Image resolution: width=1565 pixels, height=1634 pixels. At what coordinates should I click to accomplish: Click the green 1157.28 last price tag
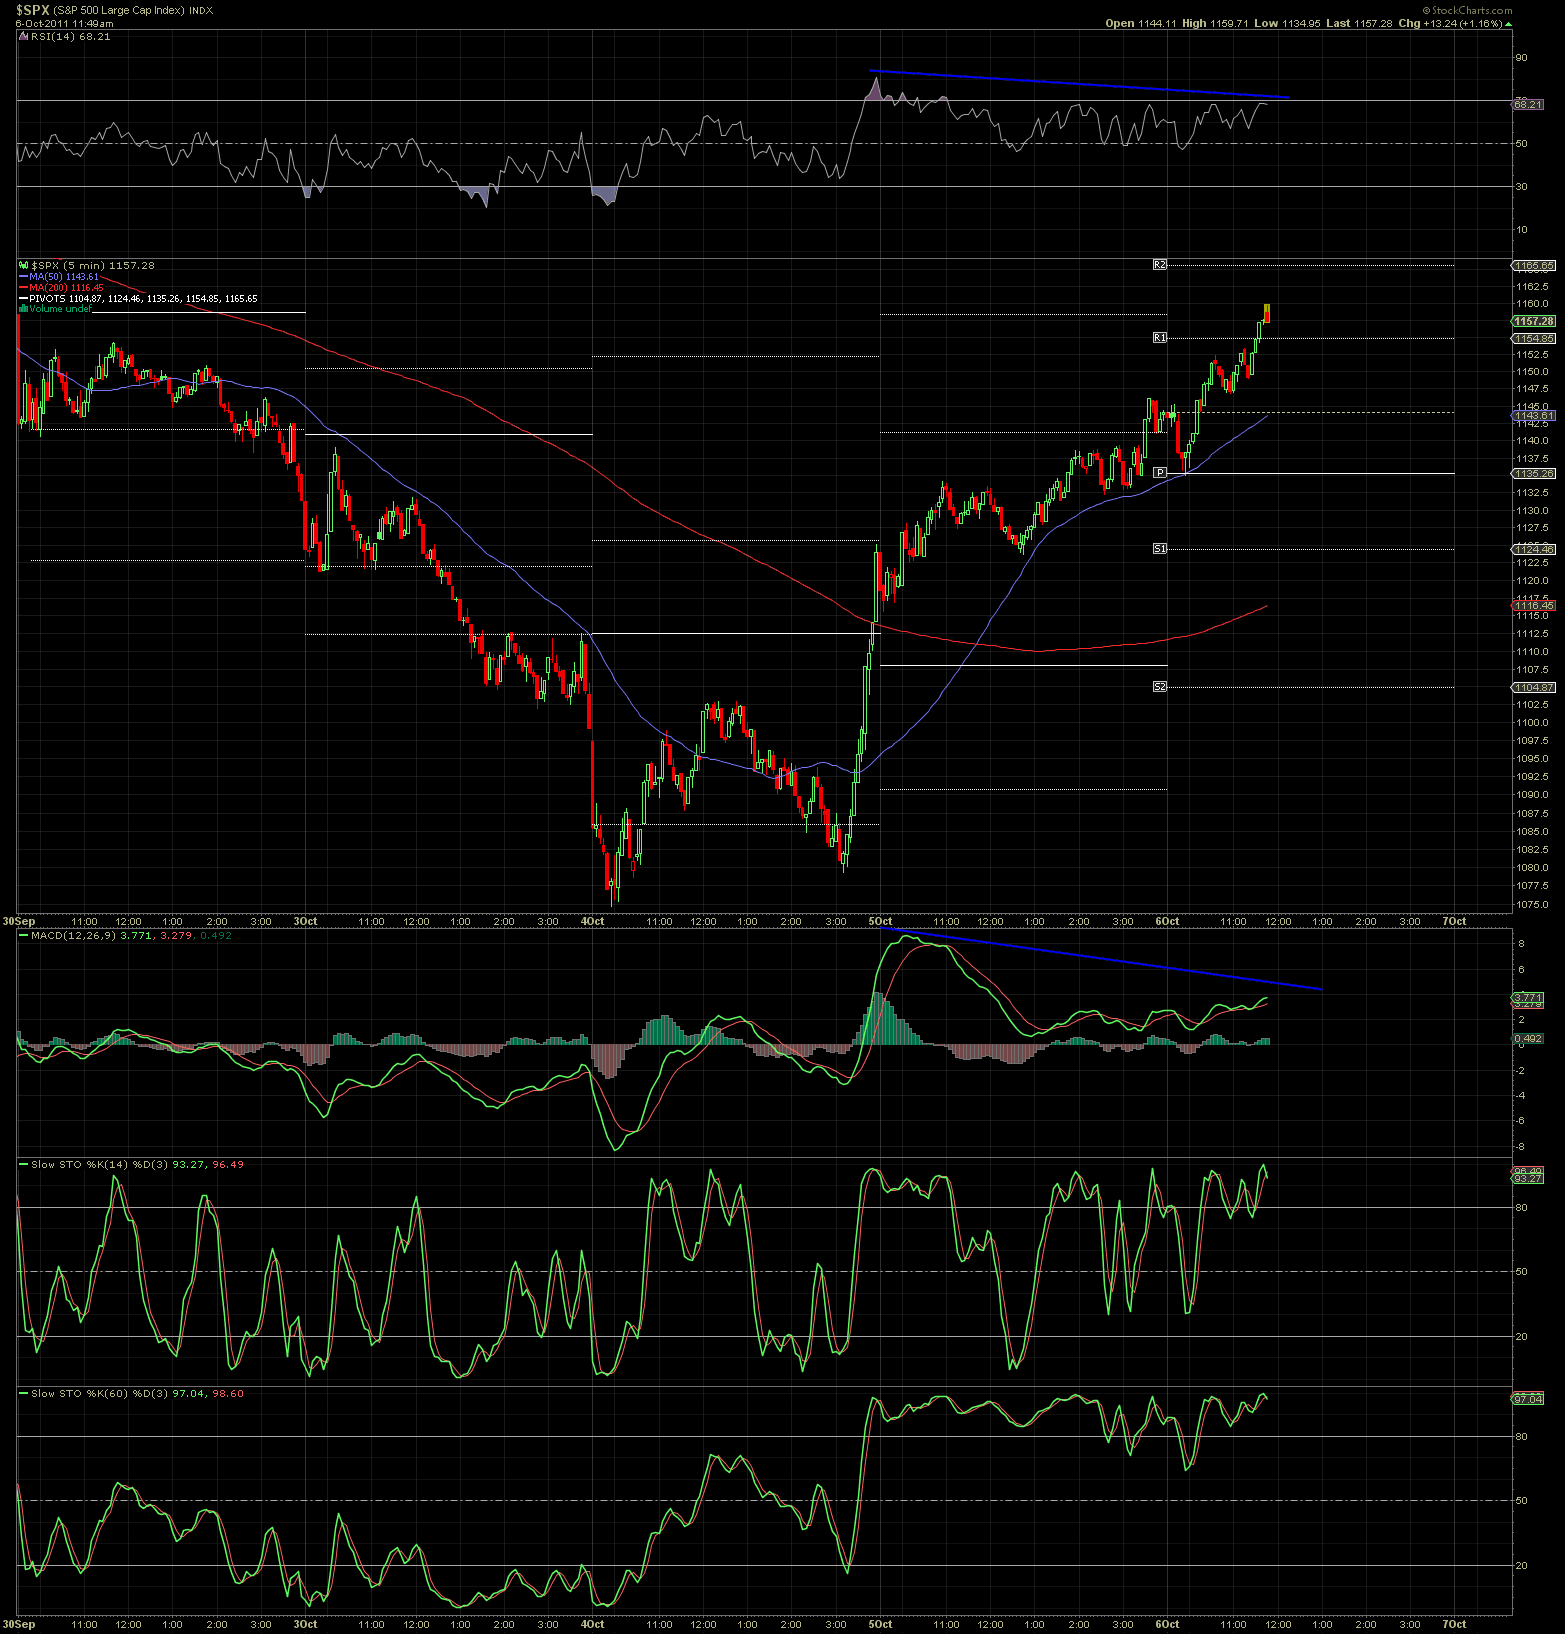pyautogui.click(x=1534, y=321)
